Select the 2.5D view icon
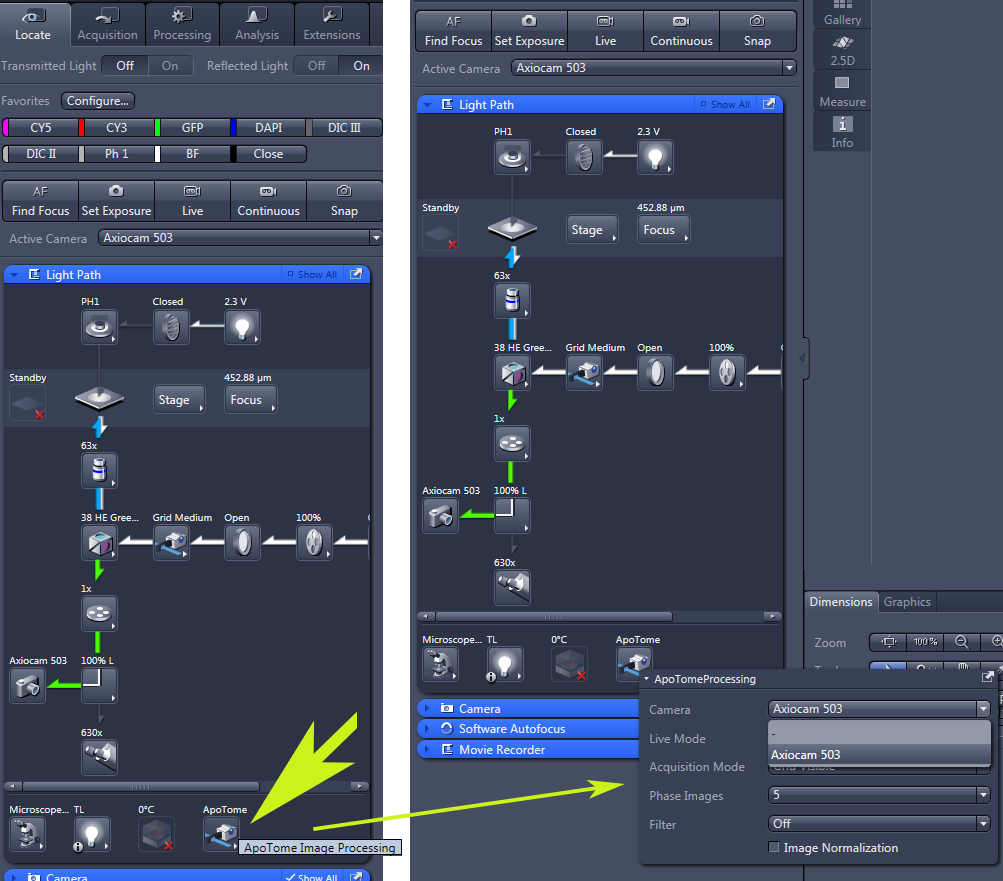The image size is (1003, 881). [842, 52]
